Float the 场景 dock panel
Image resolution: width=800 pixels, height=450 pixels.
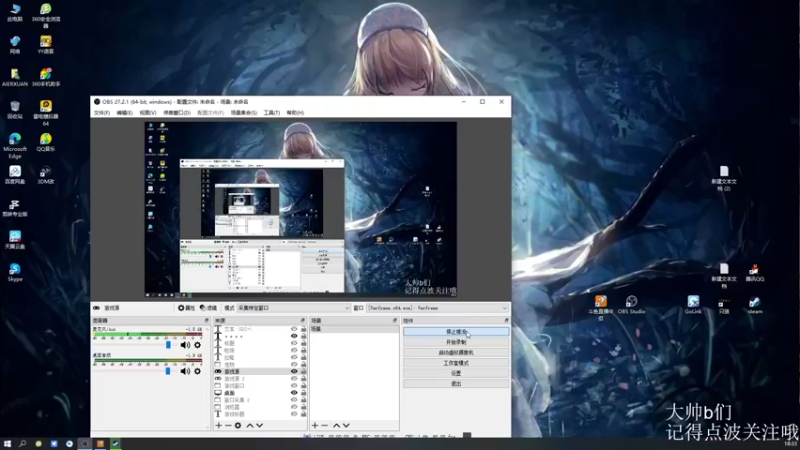(395, 320)
